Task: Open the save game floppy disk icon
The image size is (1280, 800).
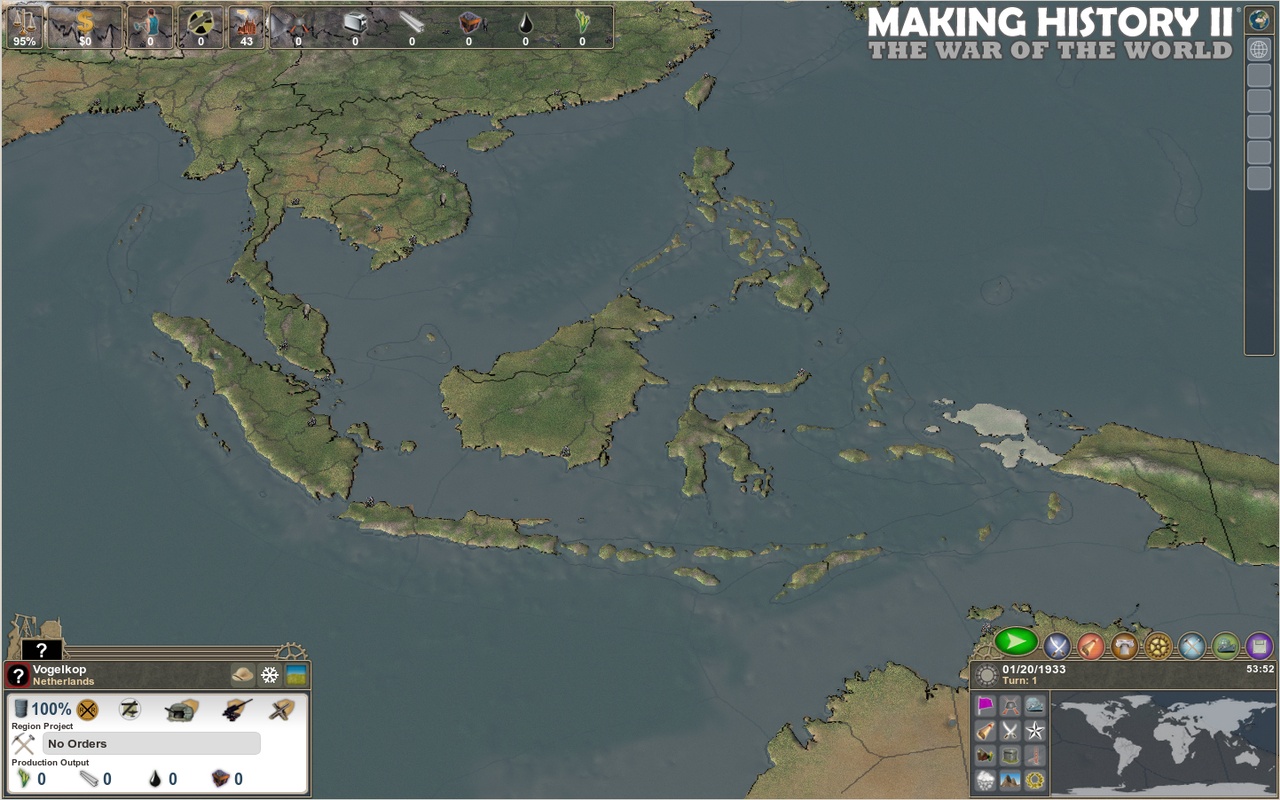Action: point(1258,648)
